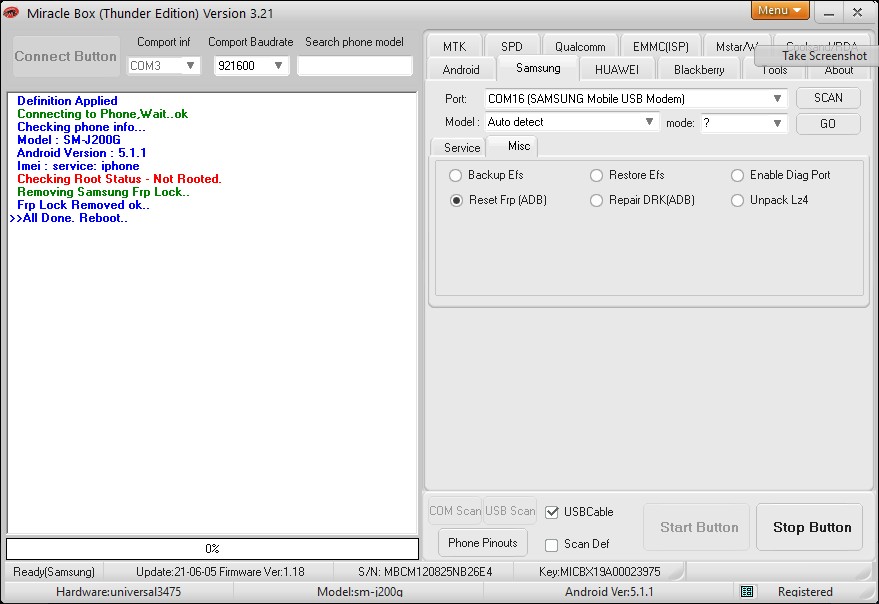This screenshot has height=604, width=879.
Task: Switch to the About tab
Action: point(838,71)
